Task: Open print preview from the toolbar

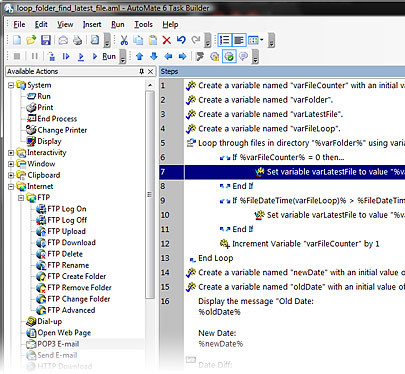Action: click(95, 40)
